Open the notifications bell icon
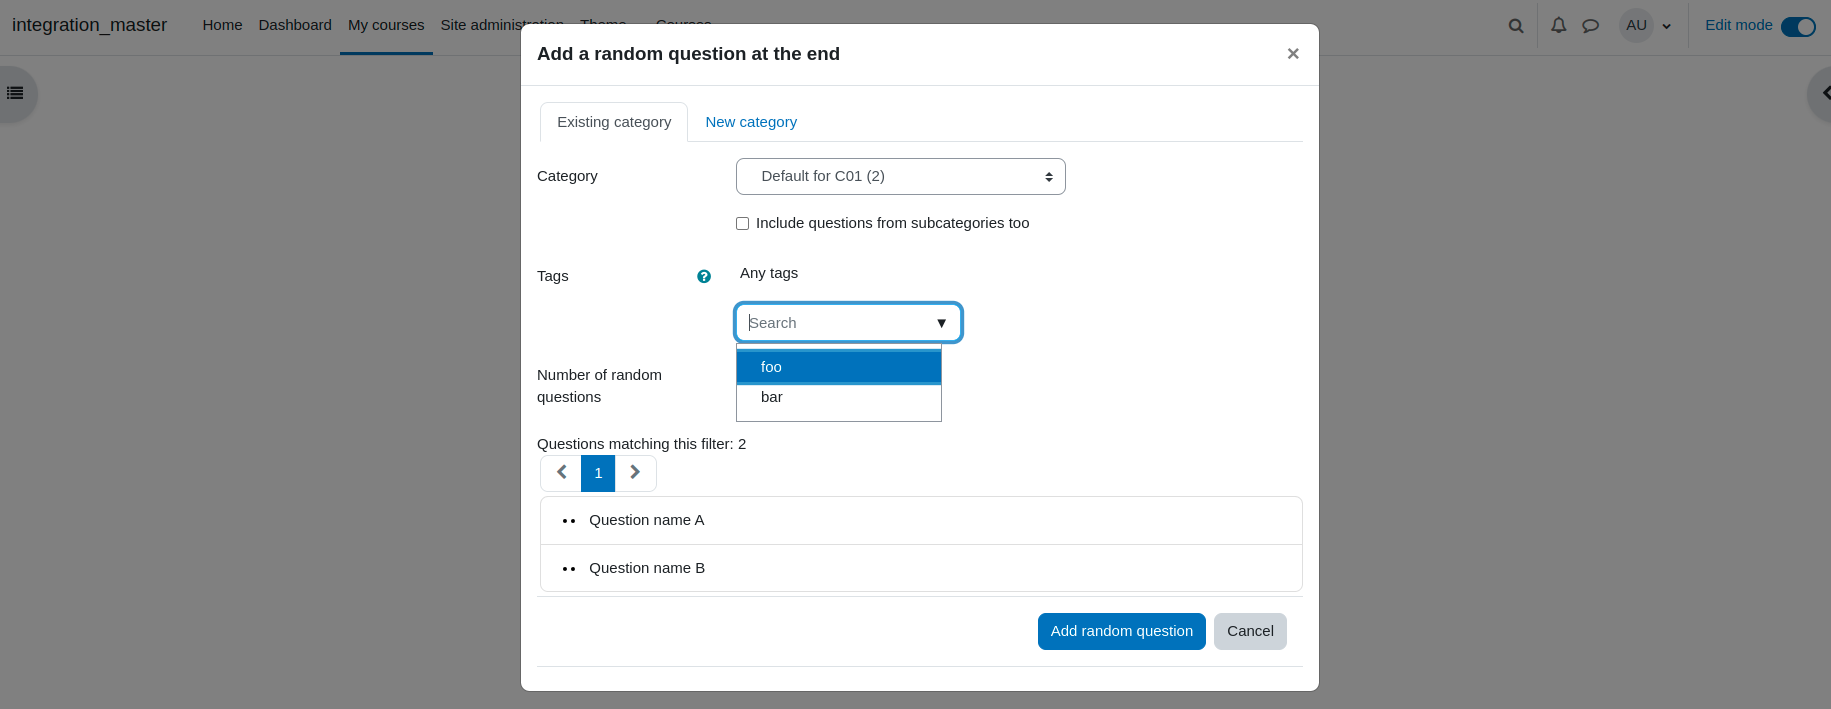This screenshot has width=1831, height=709. click(1558, 25)
